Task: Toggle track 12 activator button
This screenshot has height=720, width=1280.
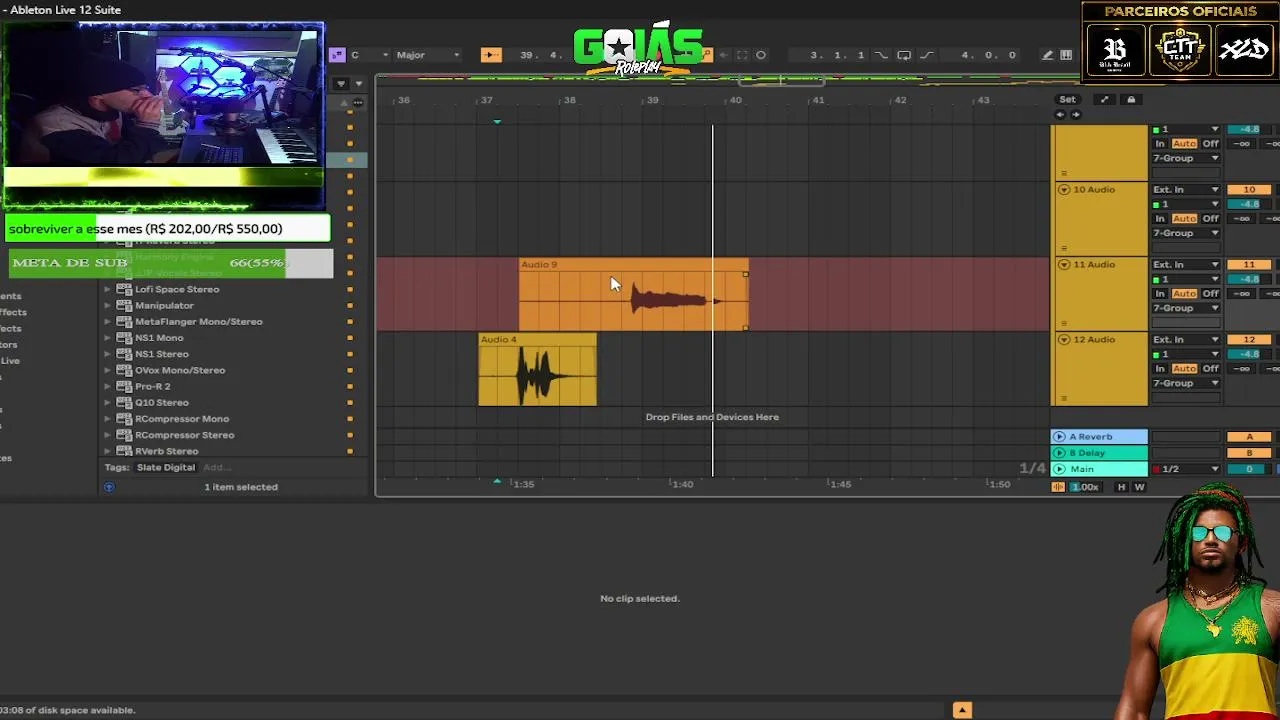Action: (1249, 340)
